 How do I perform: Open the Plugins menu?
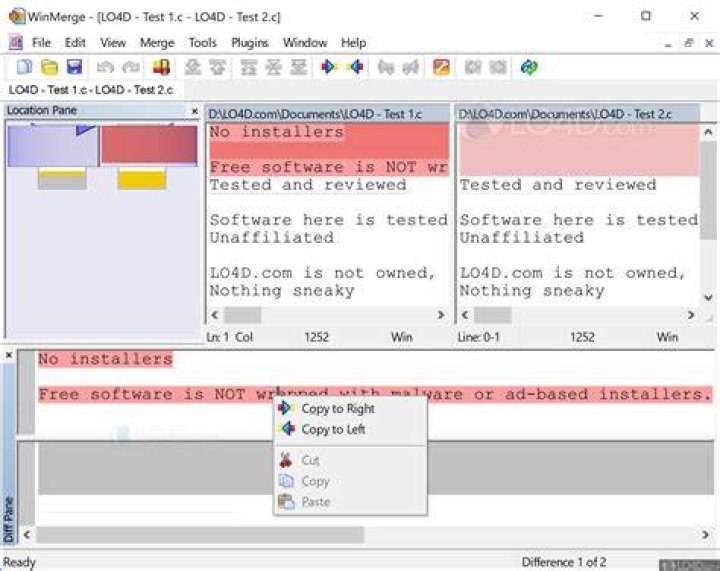point(250,43)
